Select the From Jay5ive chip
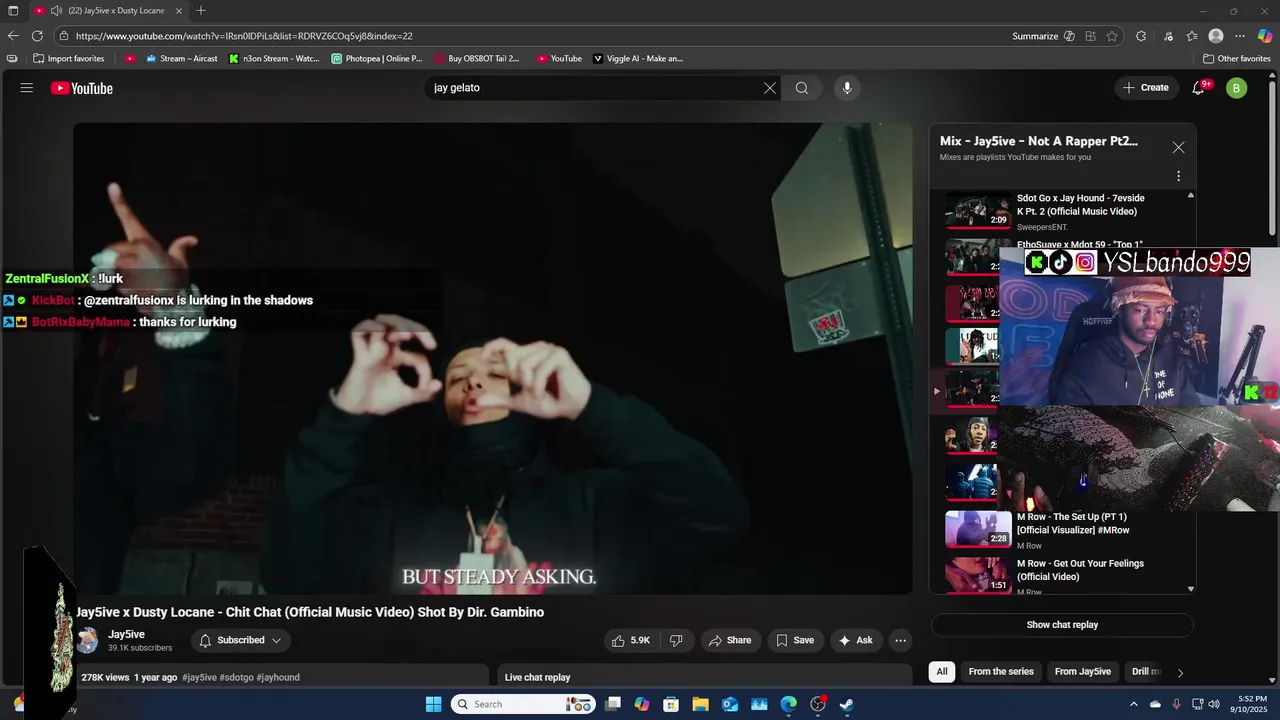Image resolution: width=1280 pixels, height=720 pixels. [1082, 672]
